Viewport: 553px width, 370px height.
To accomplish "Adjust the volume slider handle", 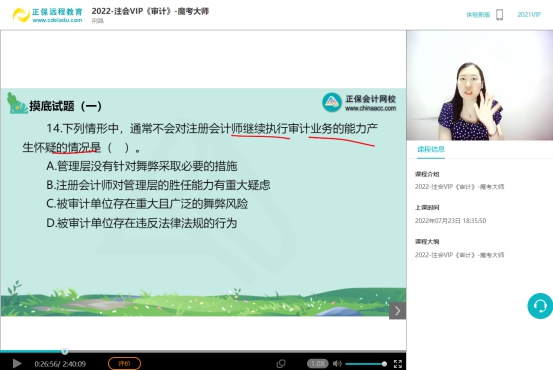I will click(384, 364).
